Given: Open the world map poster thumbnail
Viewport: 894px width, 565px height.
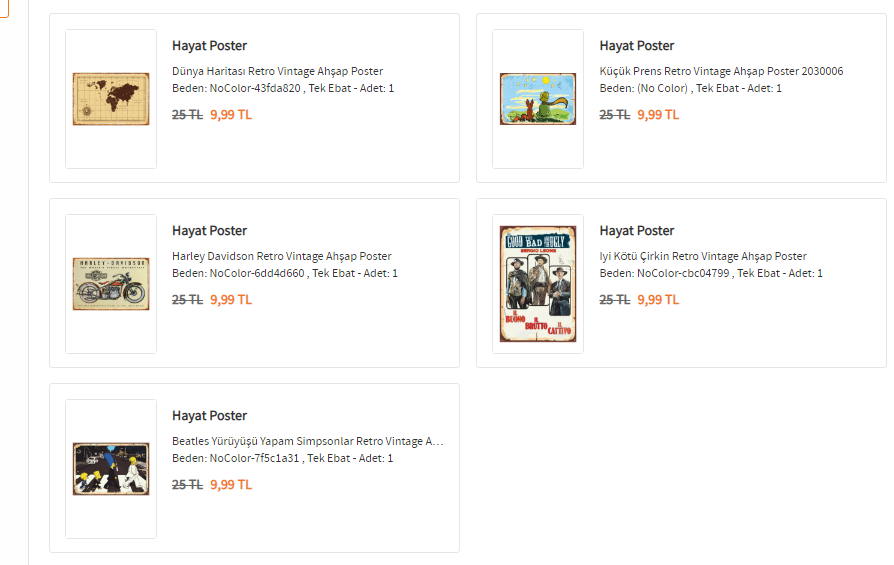Looking at the screenshot, I should [x=111, y=99].
